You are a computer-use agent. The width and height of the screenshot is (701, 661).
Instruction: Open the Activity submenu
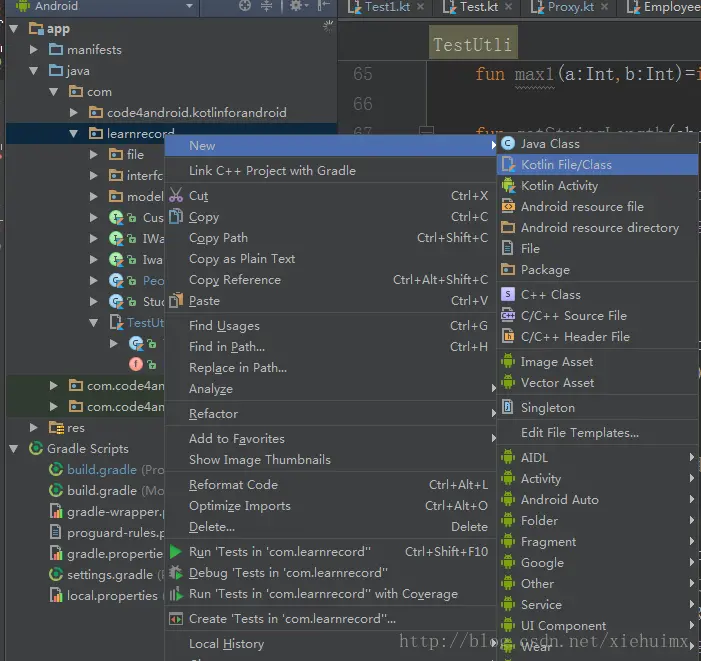pyautogui.click(x=597, y=479)
